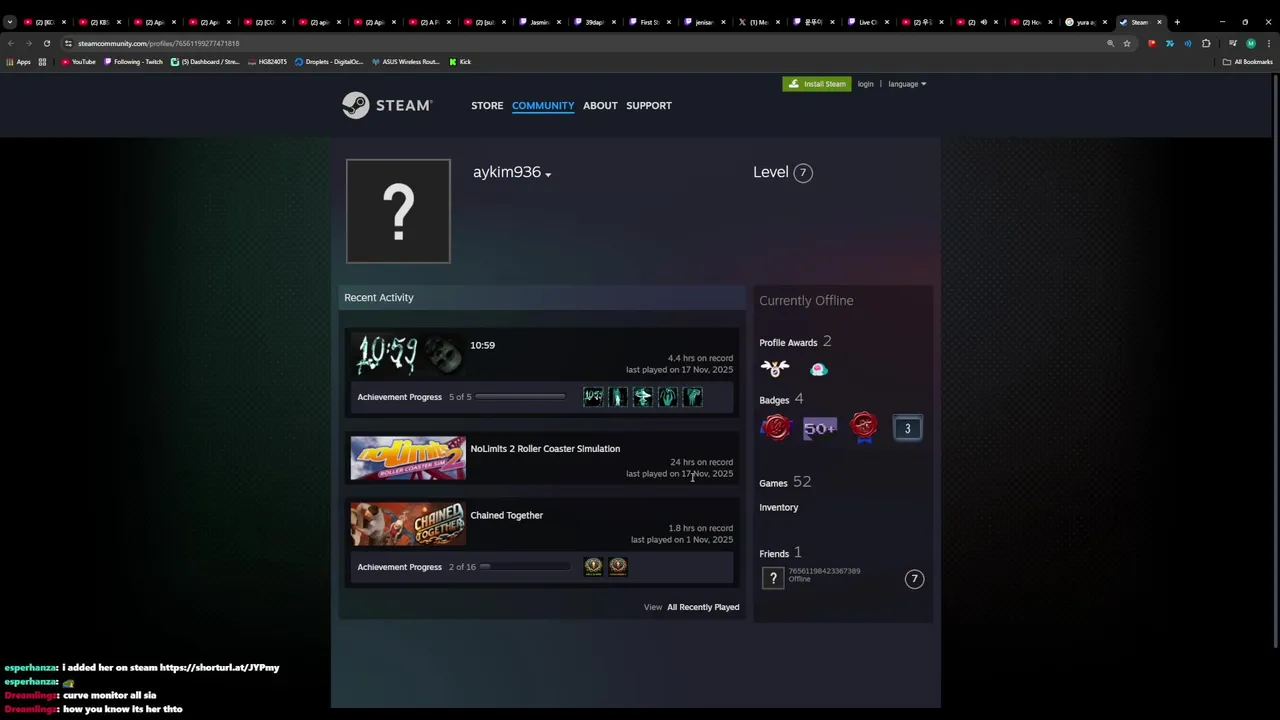The image size is (1280, 720).
Task: Click first 10:59 achievement icon
Action: point(593,397)
